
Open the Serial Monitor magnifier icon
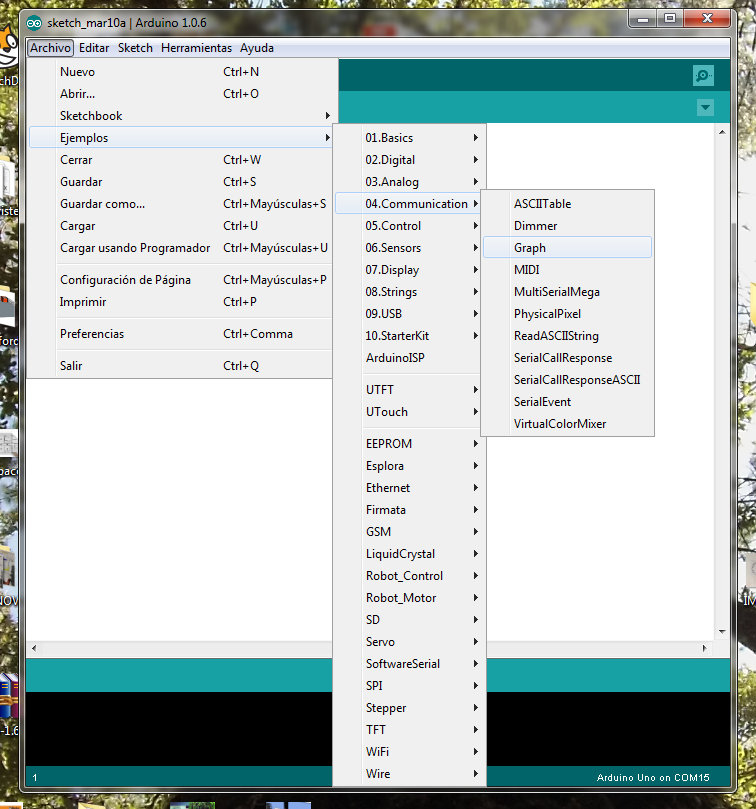coord(703,75)
